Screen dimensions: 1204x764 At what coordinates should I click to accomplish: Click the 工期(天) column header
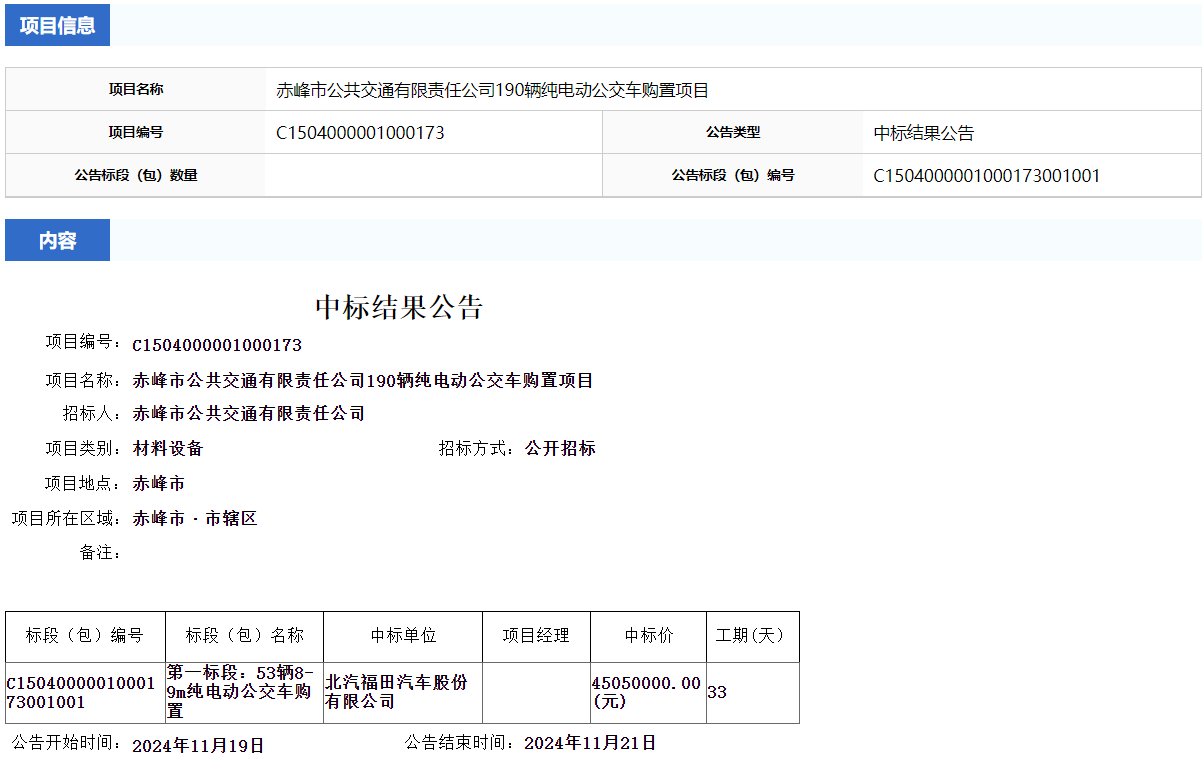click(x=753, y=636)
